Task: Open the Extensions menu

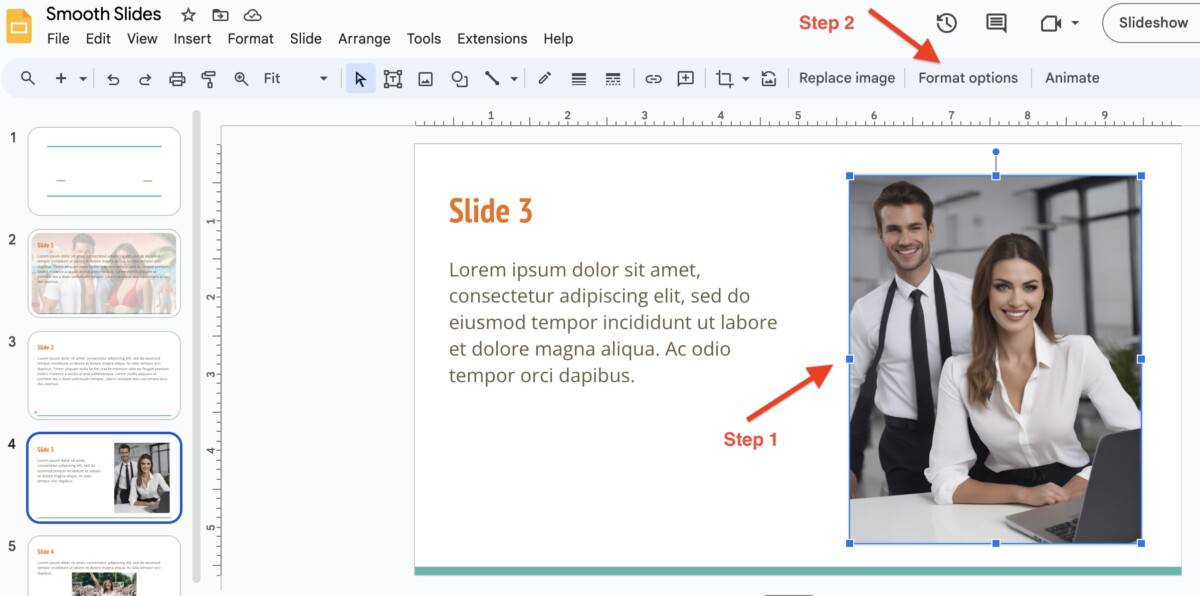Action: pos(492,38)
